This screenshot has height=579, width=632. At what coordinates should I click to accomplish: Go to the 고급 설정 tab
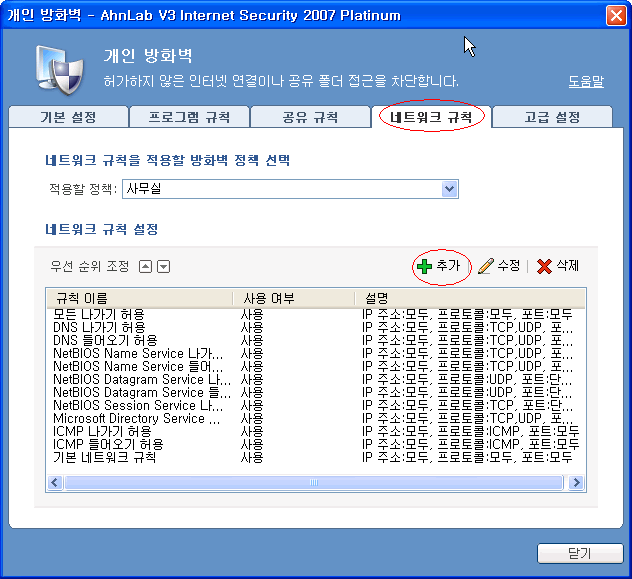[x=552, y=117]
